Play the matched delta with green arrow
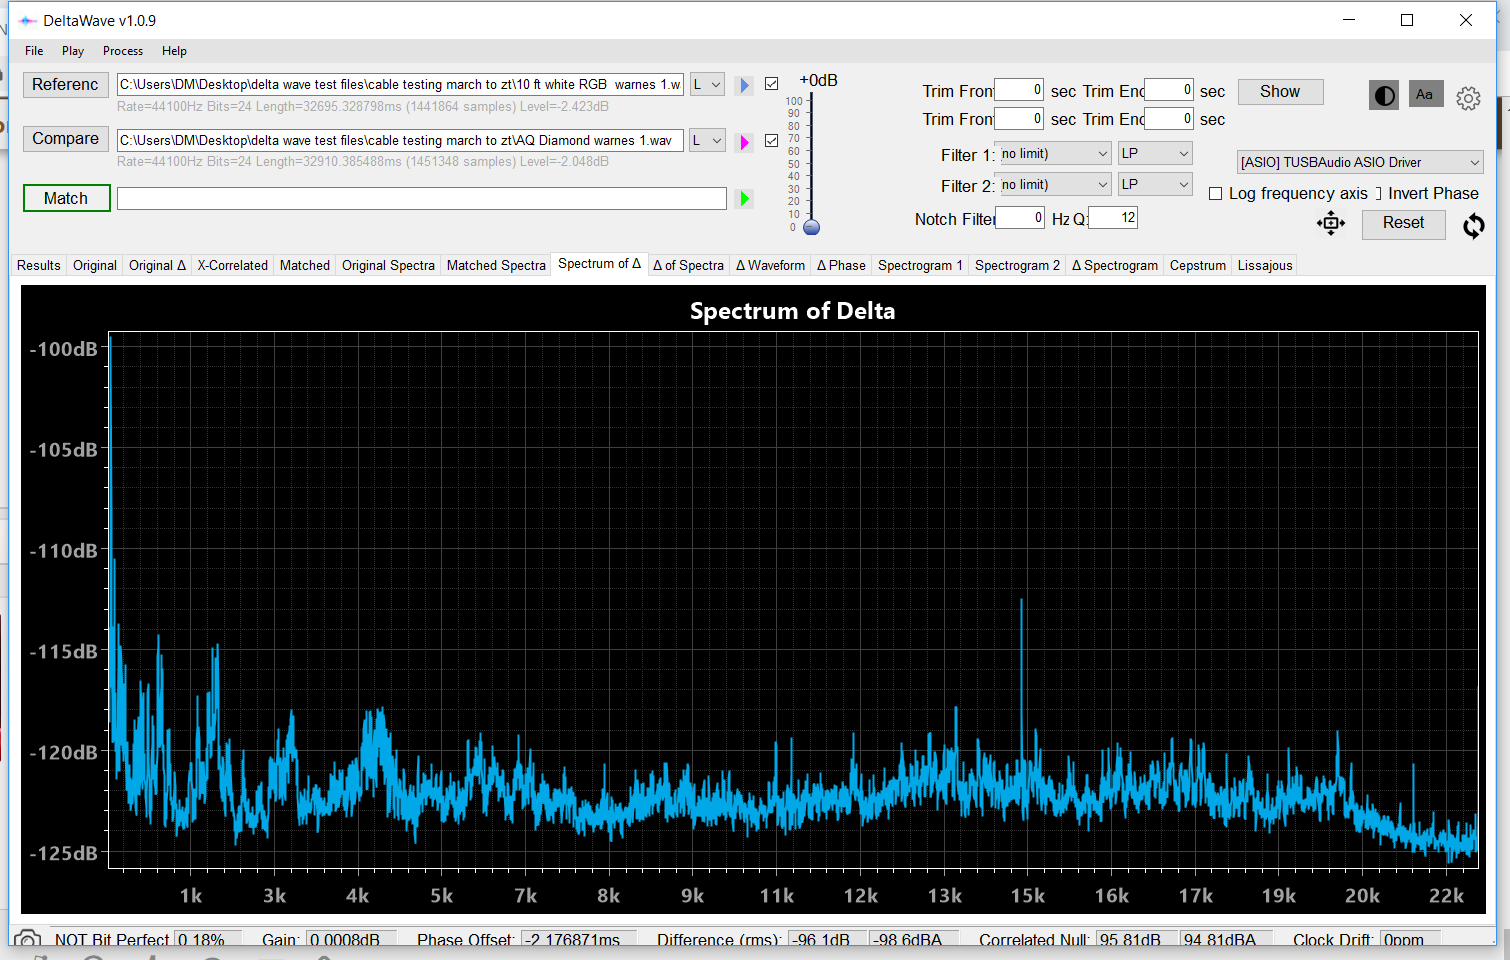Viewport: 1510px width, 960px height. pyautogui.click(x=744, y=199)
